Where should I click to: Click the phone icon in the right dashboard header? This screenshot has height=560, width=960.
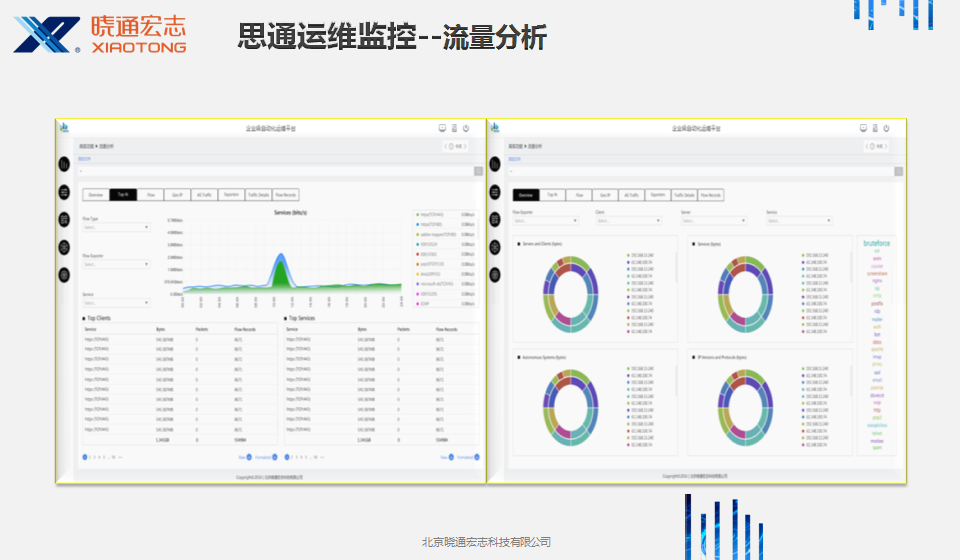[x=875, y=129]
